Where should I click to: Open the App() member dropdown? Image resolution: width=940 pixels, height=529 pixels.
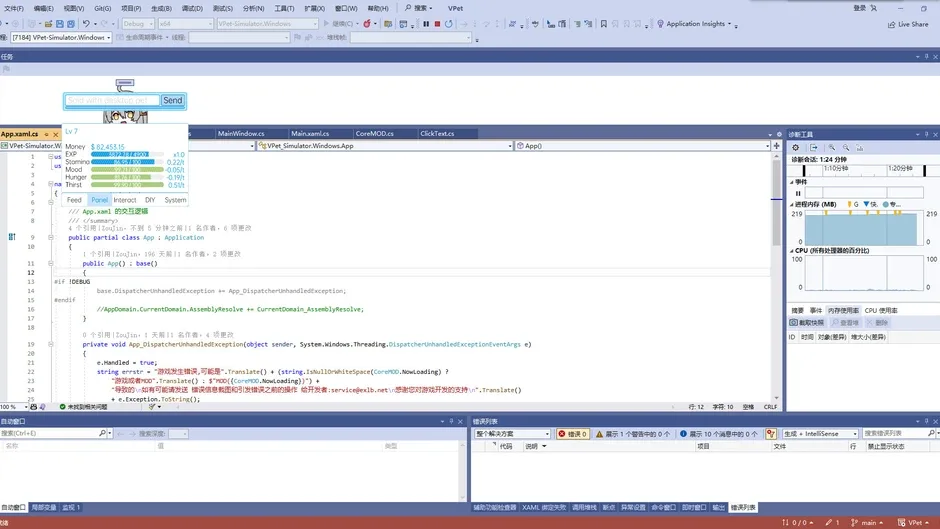(643, 146)
